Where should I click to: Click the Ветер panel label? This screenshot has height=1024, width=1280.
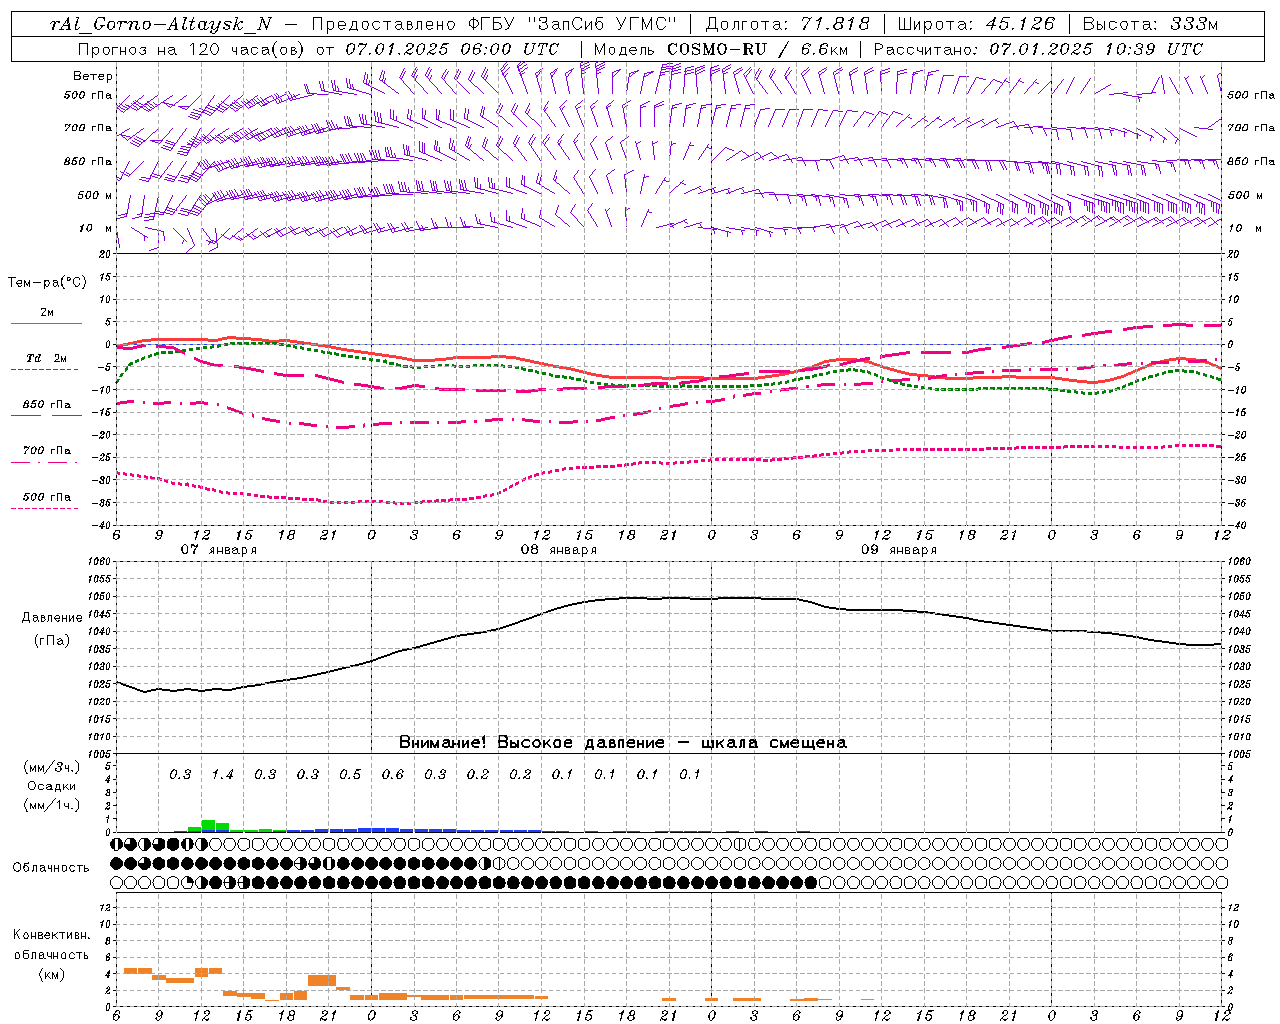(x=92, y=76)
